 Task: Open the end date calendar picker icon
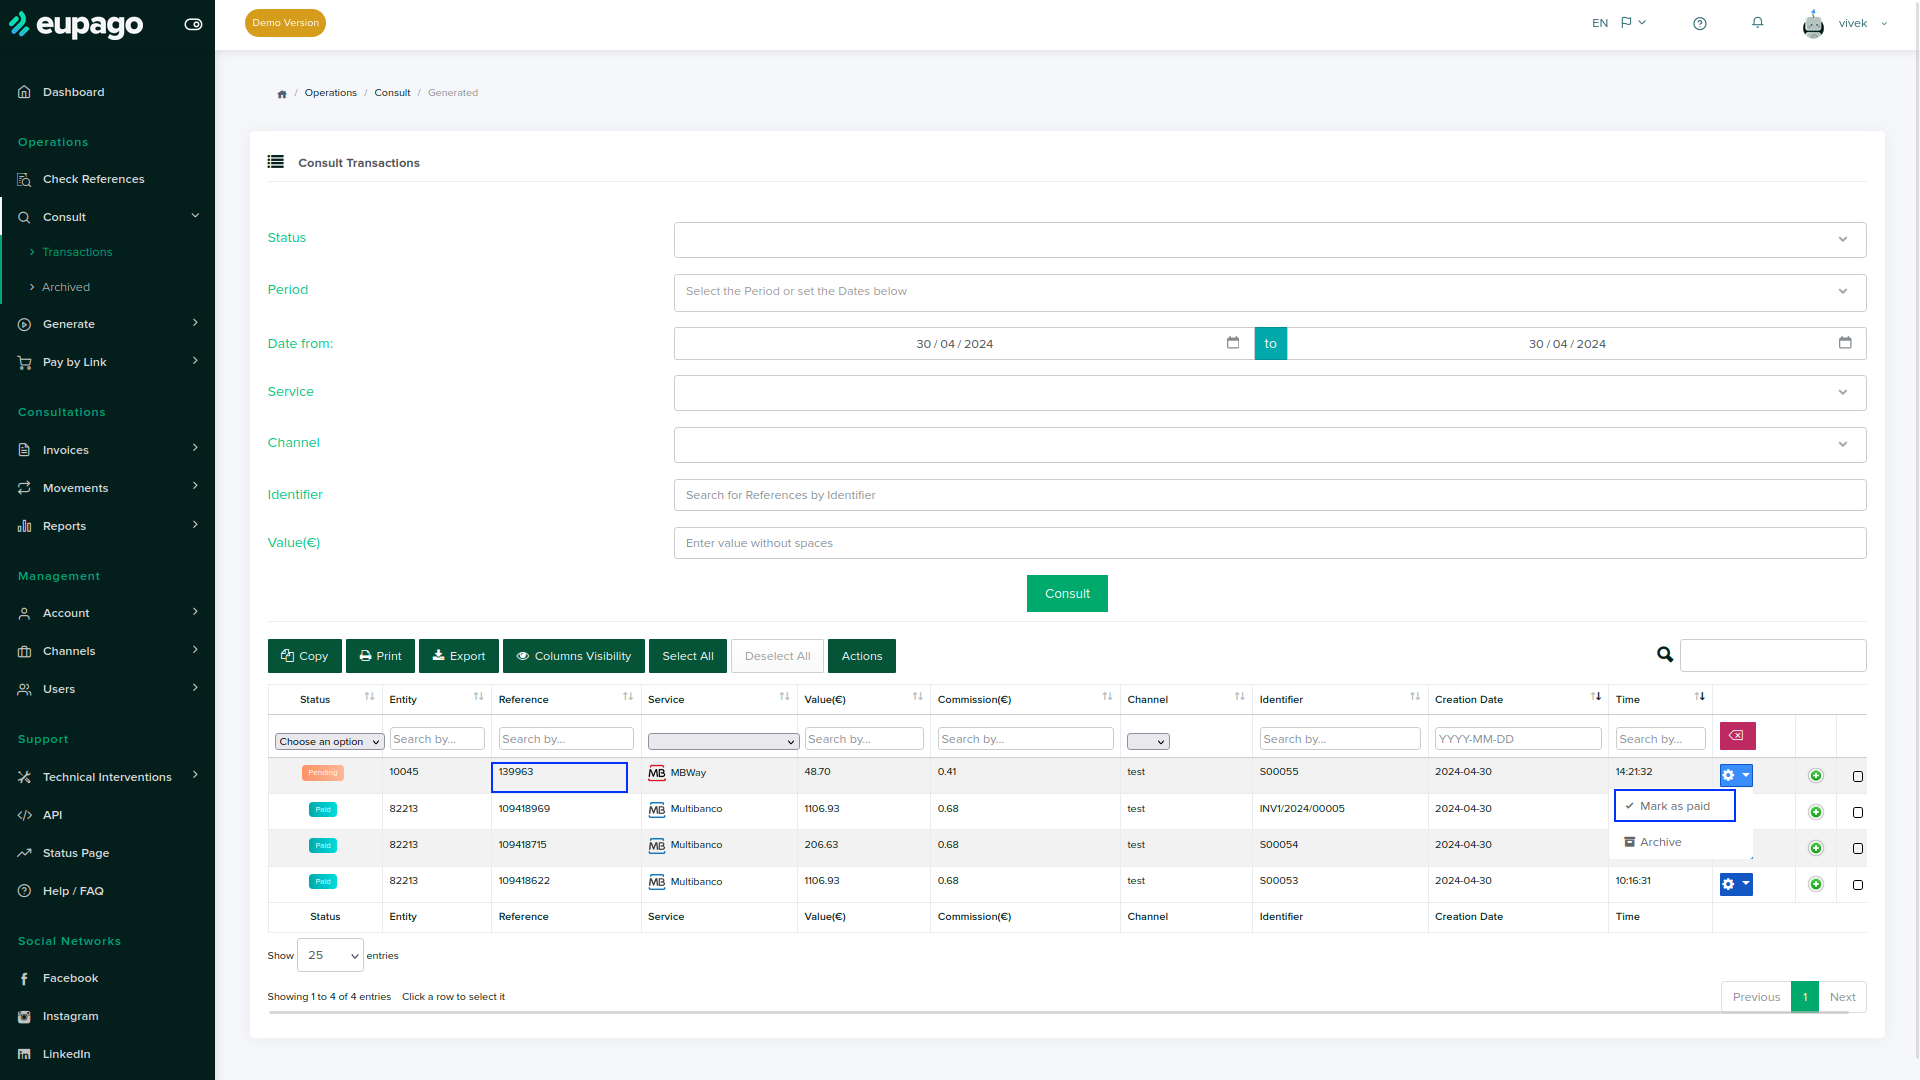tap(1845, 343)
